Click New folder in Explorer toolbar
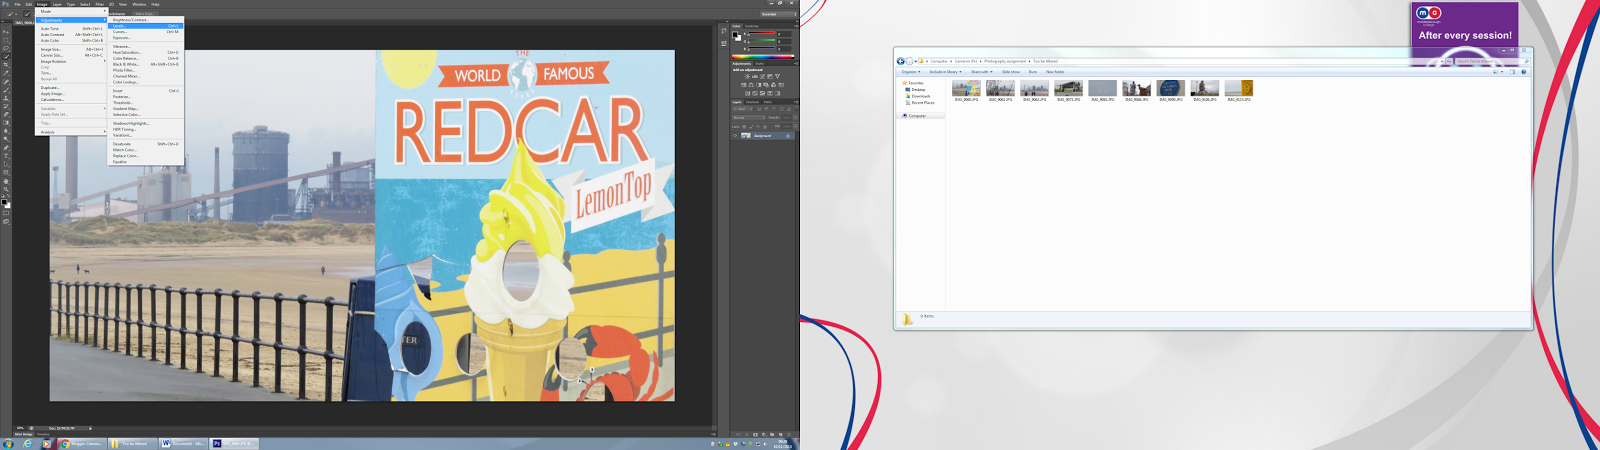1600x450 pixels. tap(1055, 72)
